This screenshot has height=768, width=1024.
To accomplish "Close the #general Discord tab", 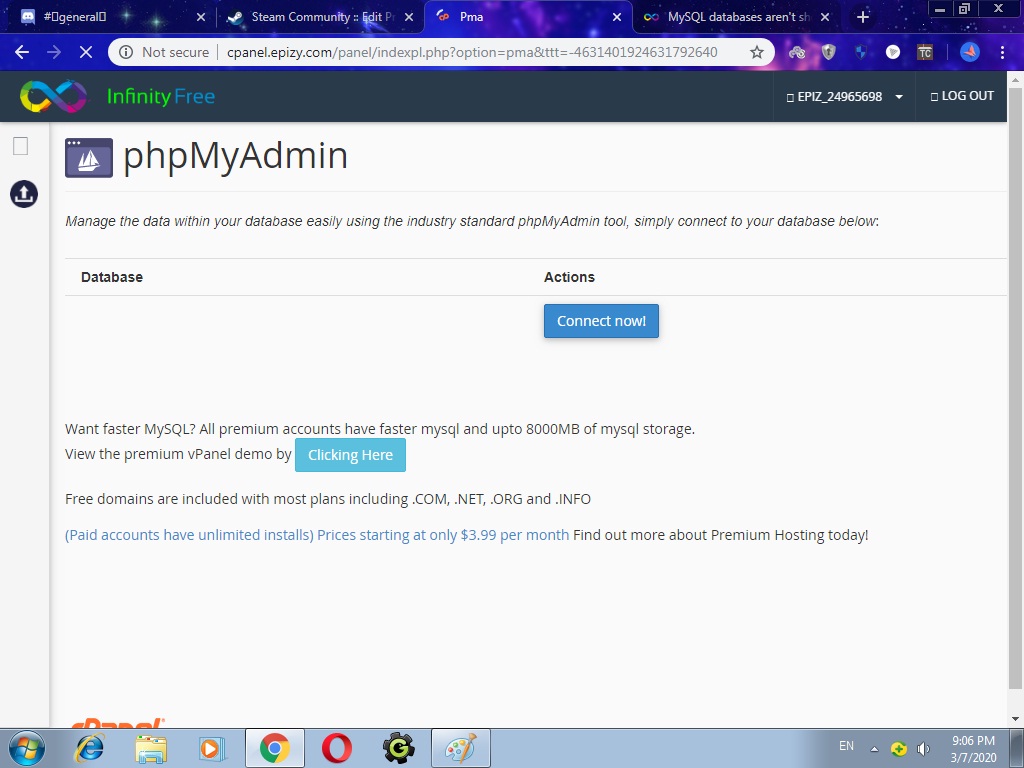I will pos(200,17).
